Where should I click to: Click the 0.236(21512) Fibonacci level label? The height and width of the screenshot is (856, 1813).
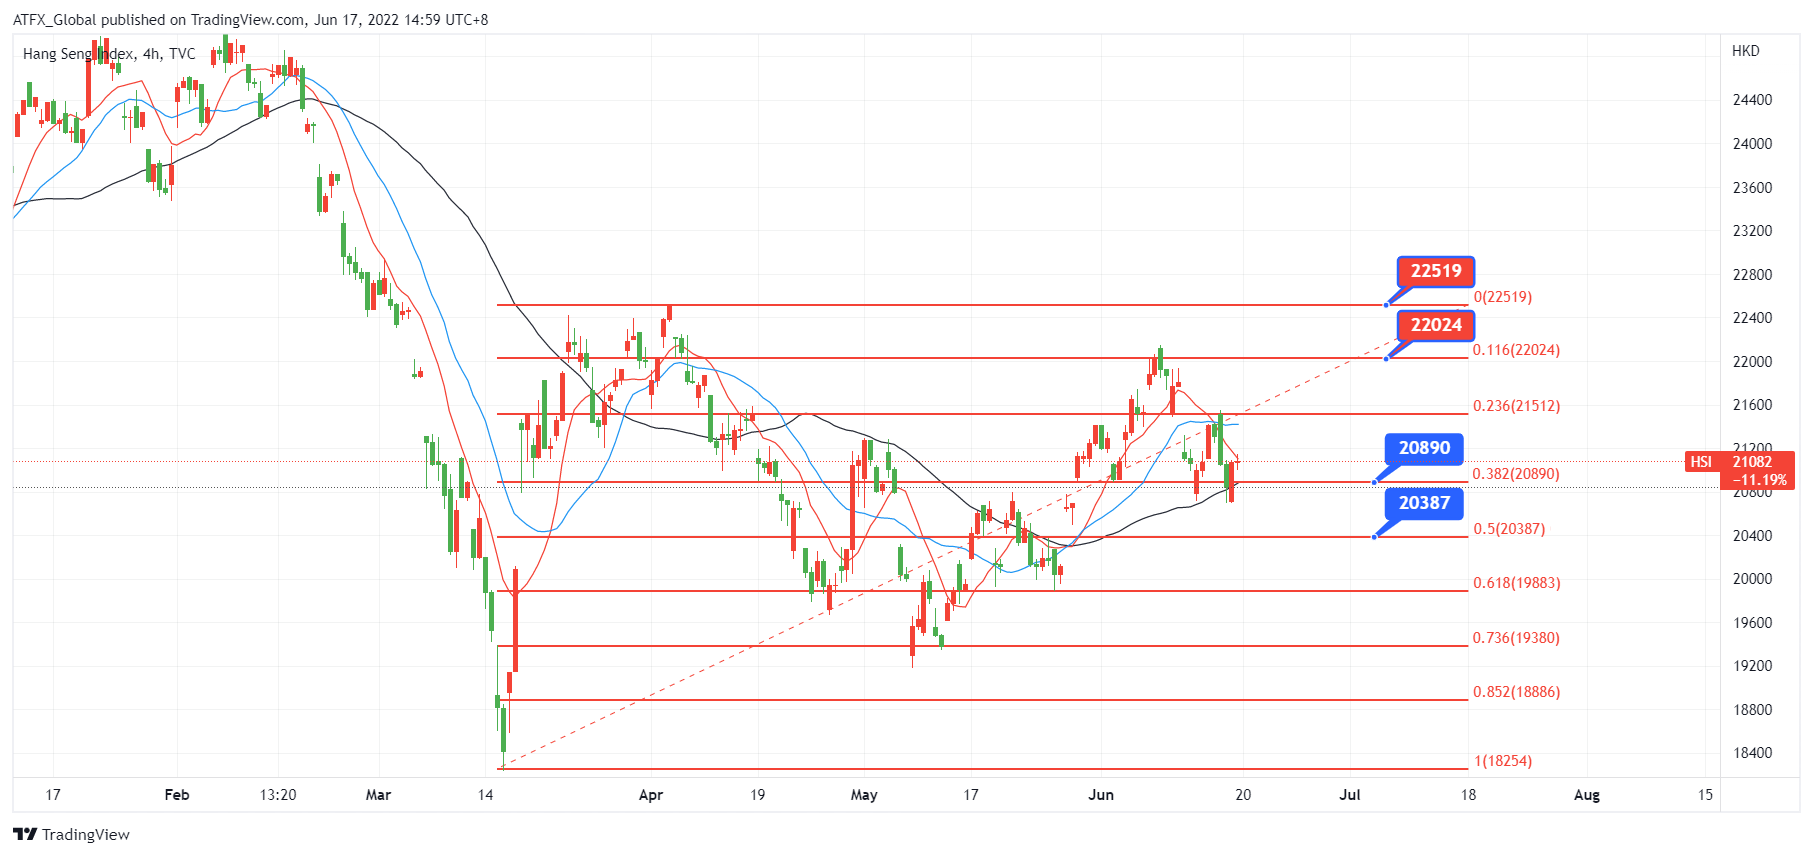click(1516, 406)
